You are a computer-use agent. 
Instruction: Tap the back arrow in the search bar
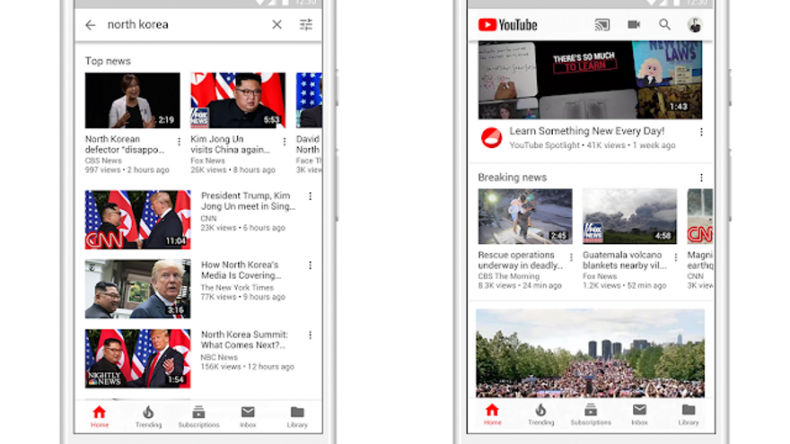click(90, 25)
